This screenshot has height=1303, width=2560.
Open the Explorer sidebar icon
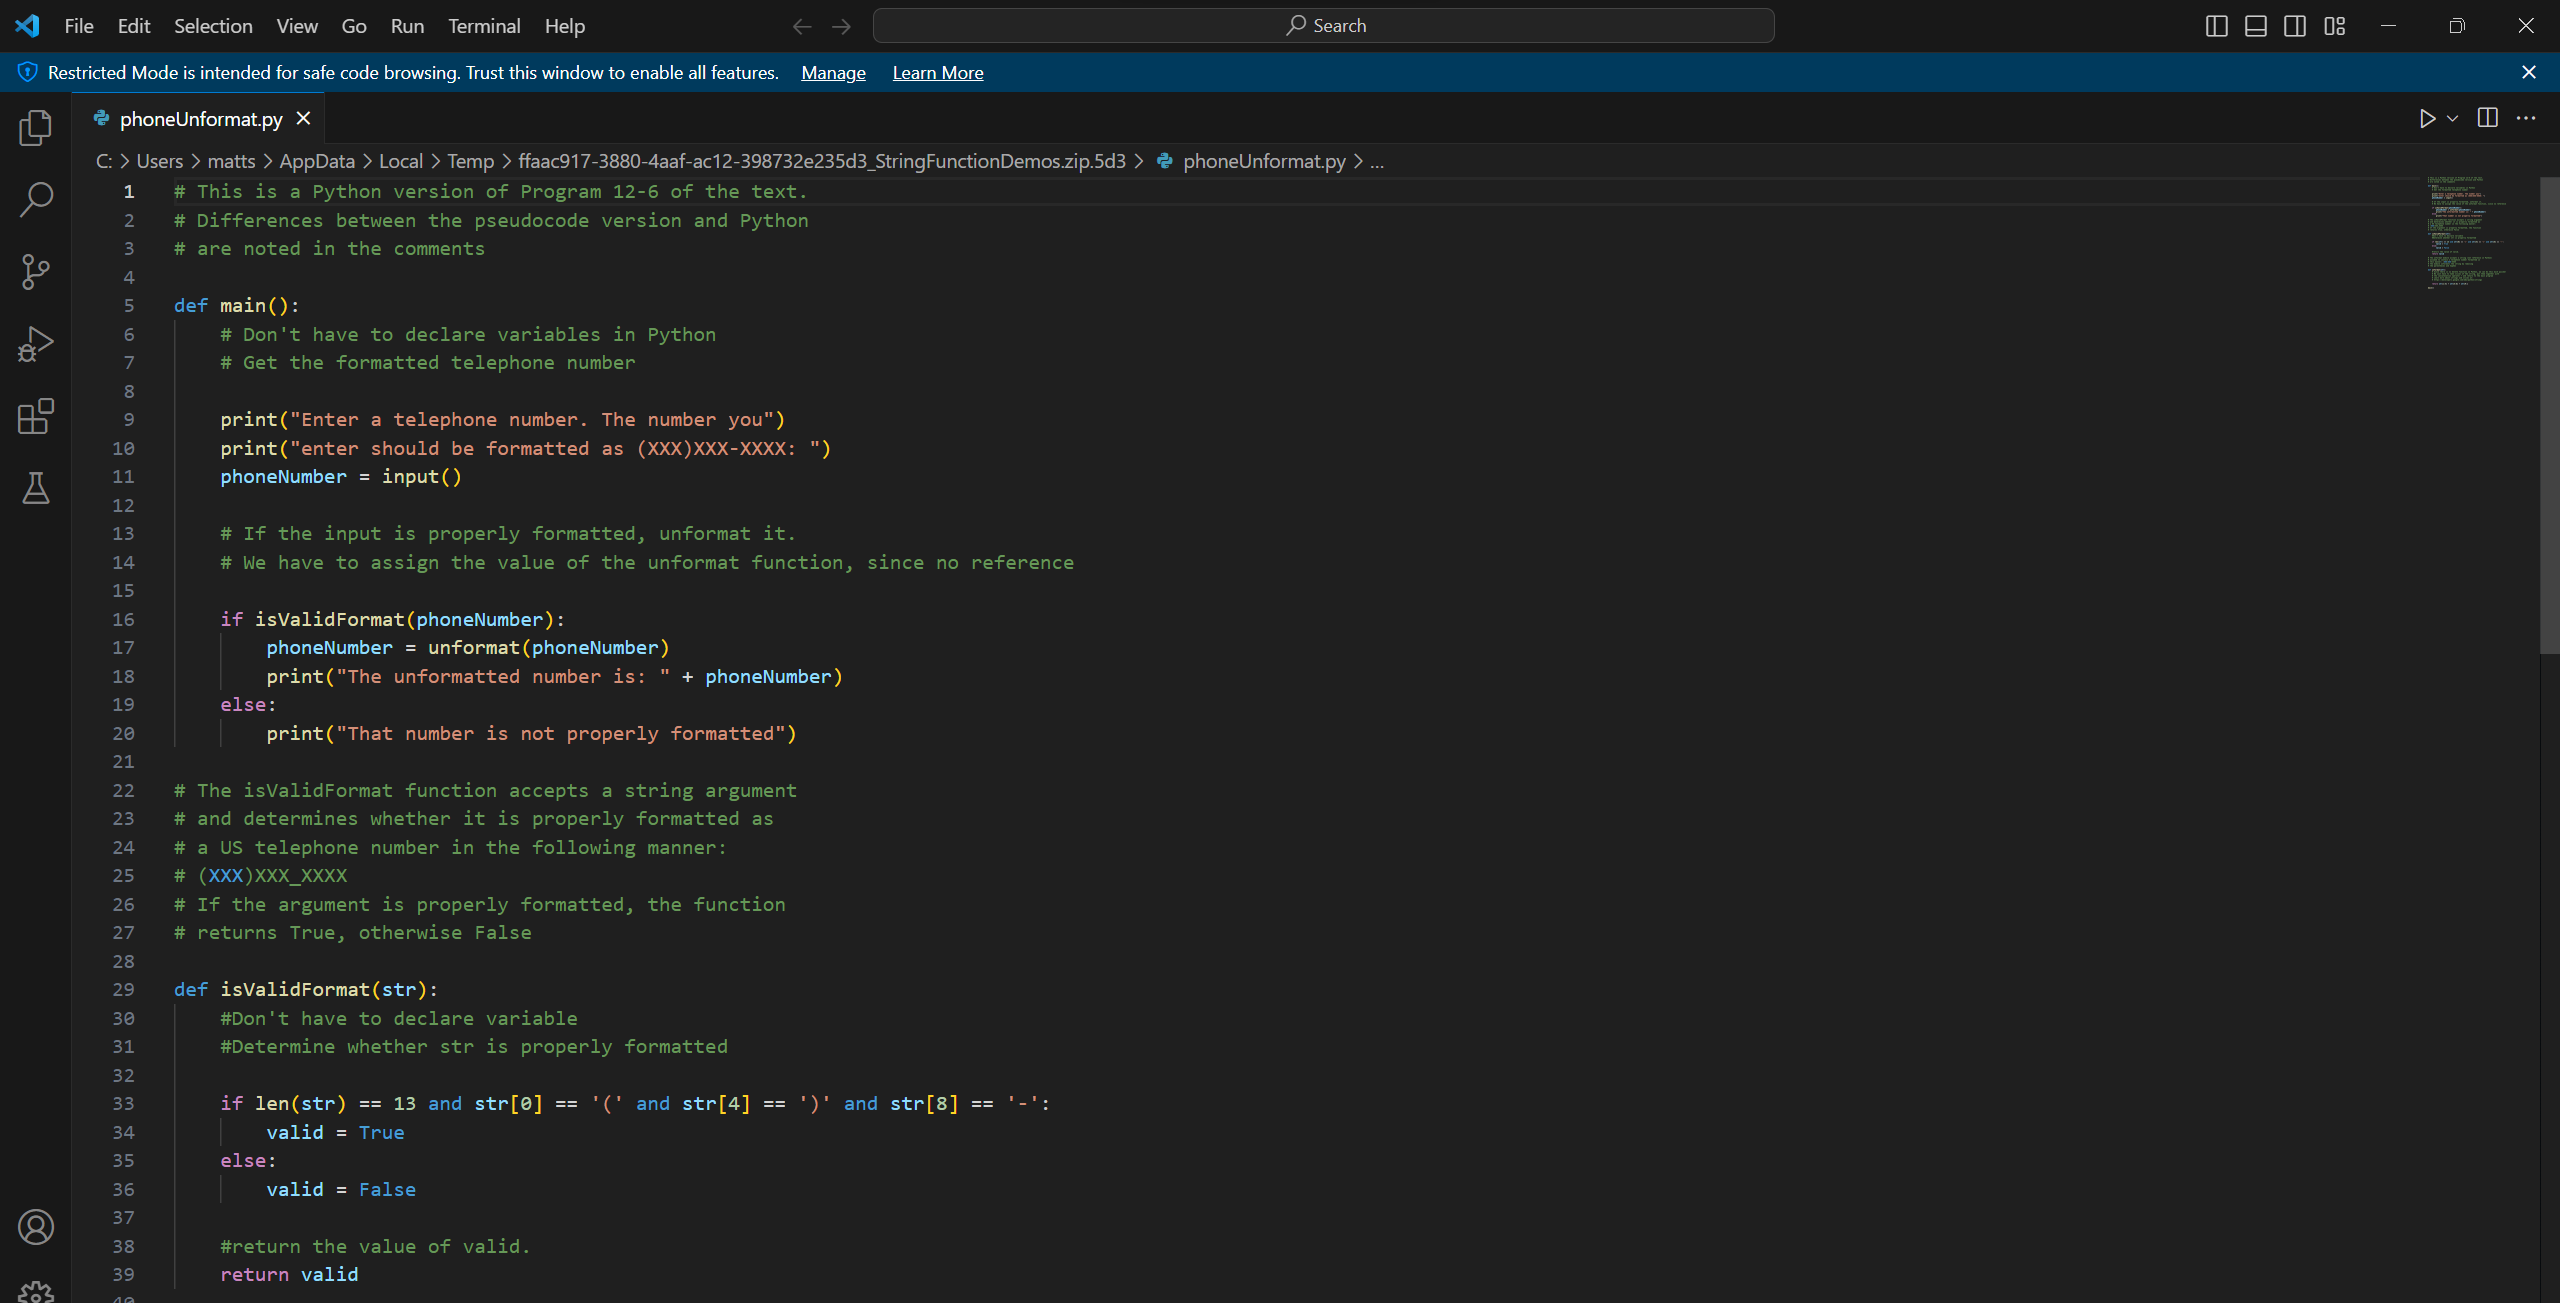point(36,127)
